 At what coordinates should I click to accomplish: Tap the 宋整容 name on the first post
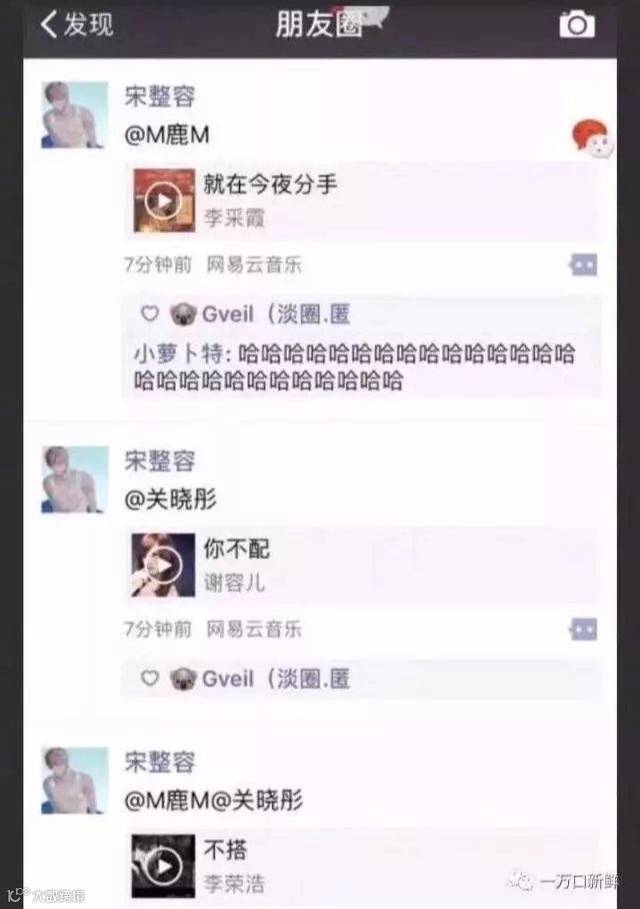(159, 97)
